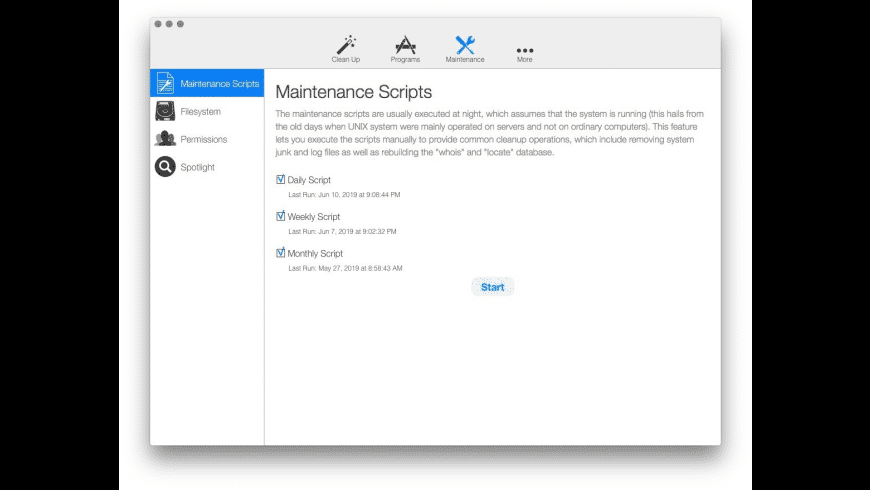This screenshot has width=870, height=490.
Task: Open the Programs toolbar icon
Action: 405,45
